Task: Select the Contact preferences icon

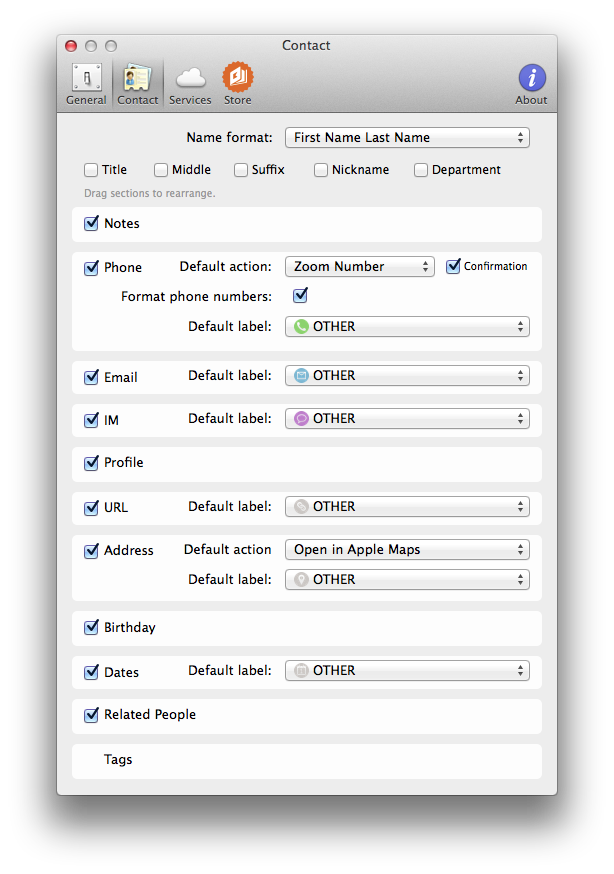Action: click(138, 85)
